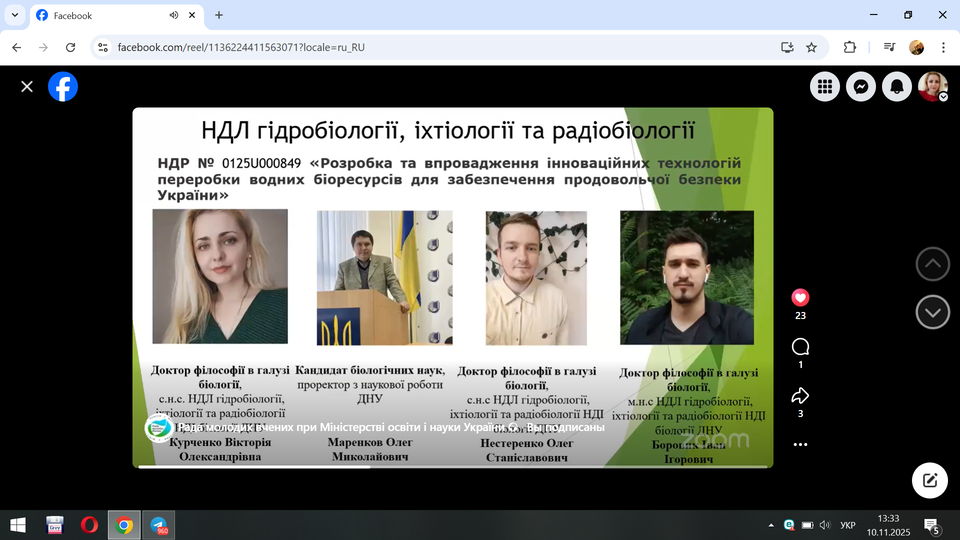Share this reel

[800, 395]
